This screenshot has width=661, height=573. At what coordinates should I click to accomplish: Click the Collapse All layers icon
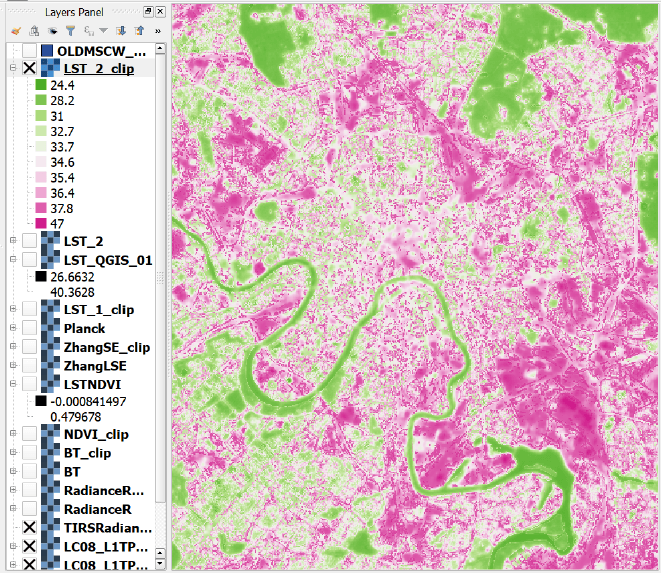139,31
